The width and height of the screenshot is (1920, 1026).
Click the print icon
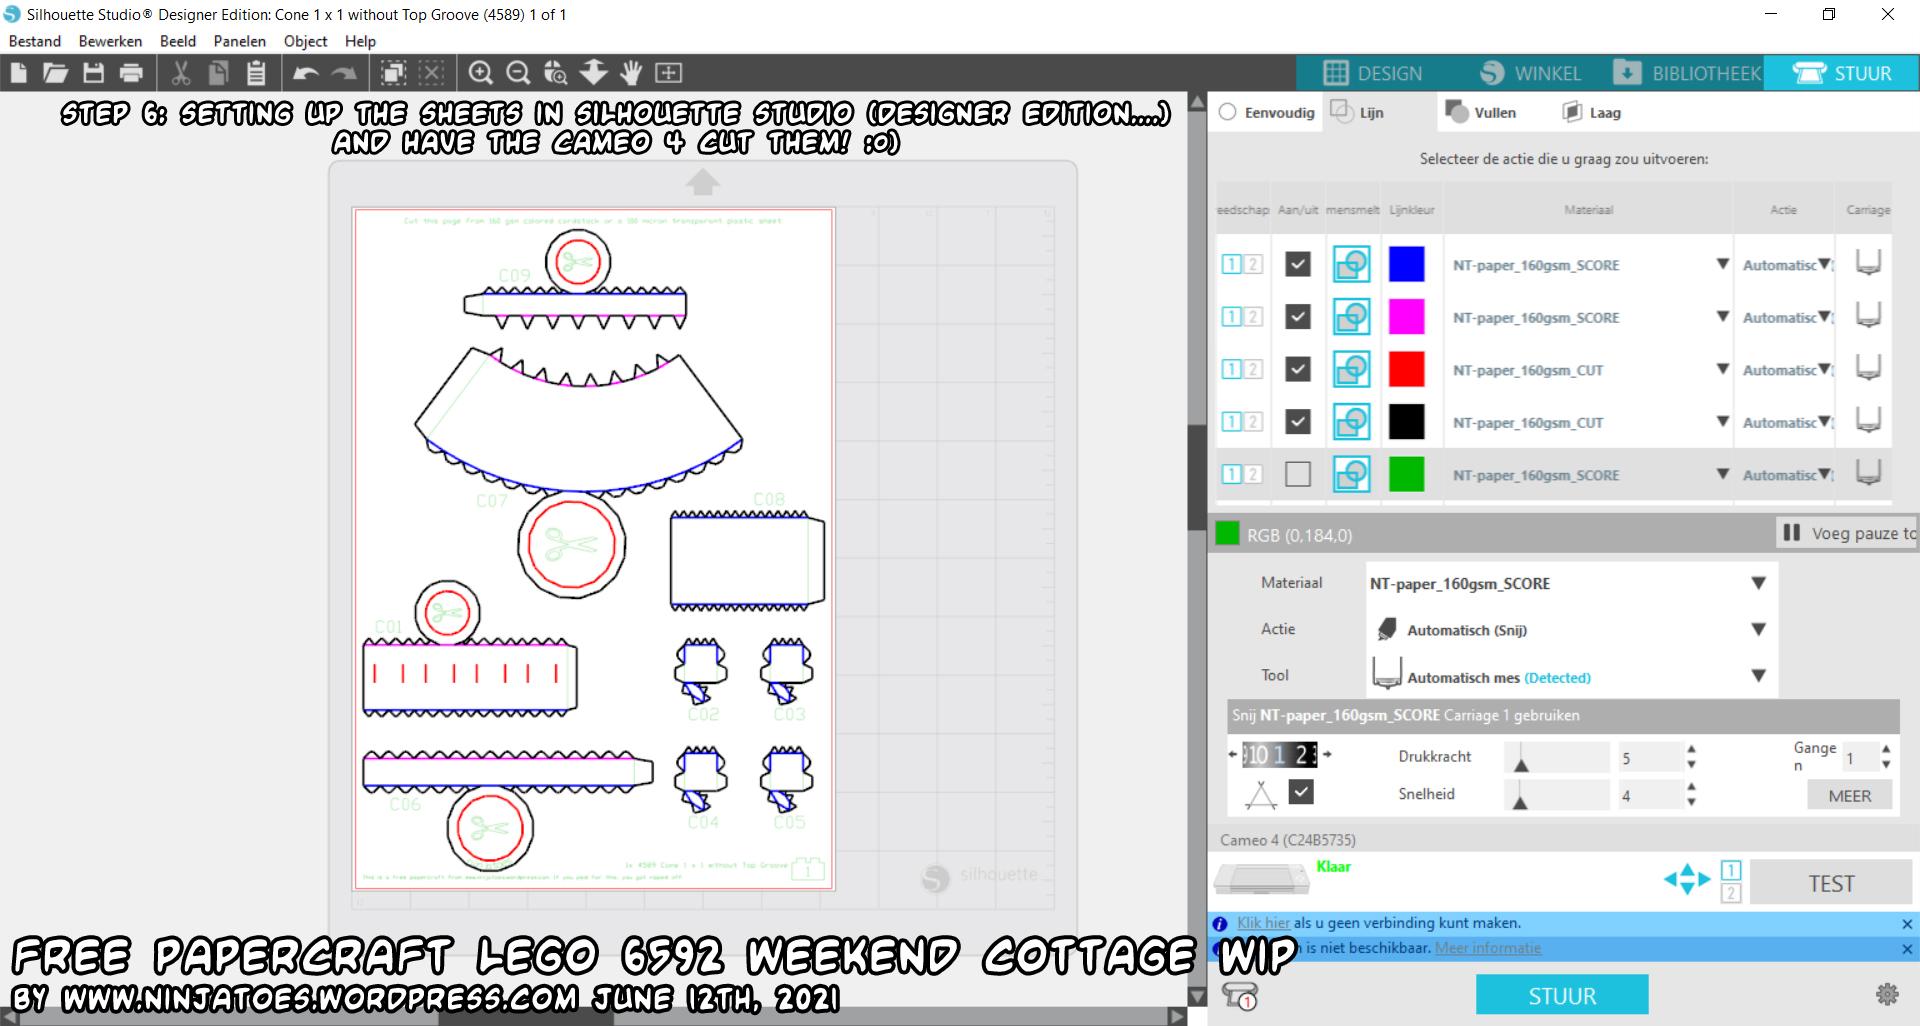pos(131,73)
